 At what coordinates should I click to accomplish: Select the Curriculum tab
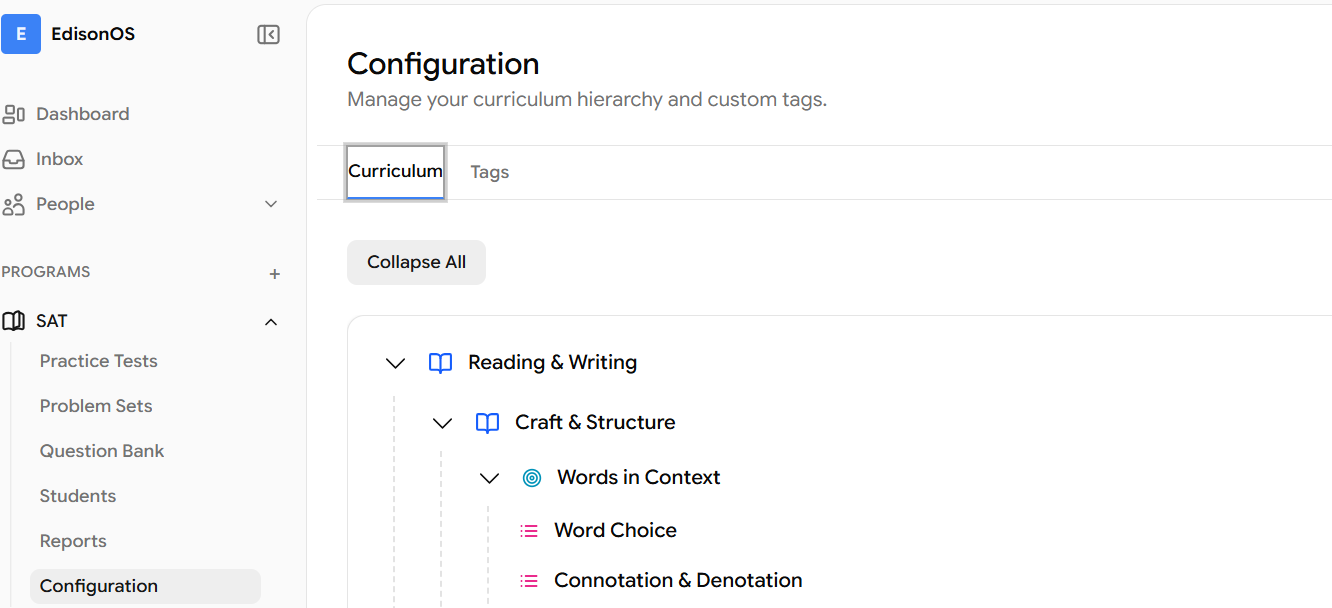(395, 172)
